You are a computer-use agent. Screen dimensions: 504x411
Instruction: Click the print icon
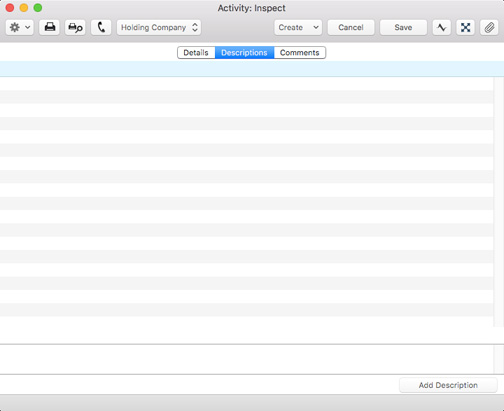click(x=50, y=27)
